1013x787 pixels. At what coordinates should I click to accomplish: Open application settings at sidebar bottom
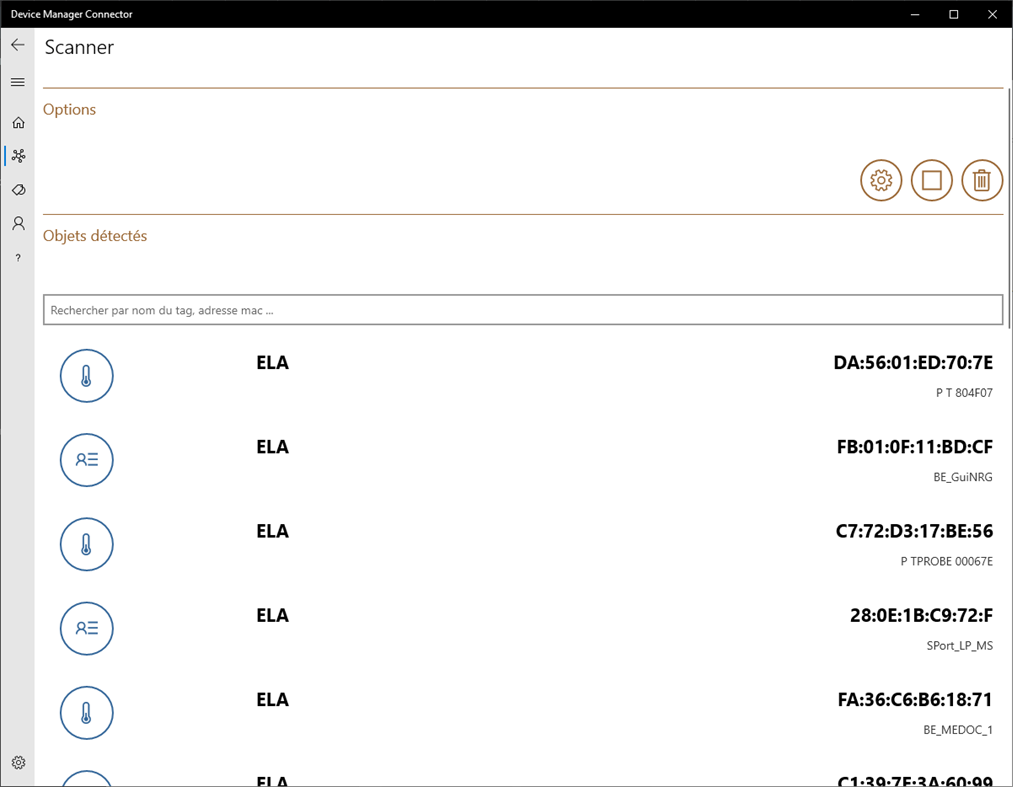coord(17,762)
